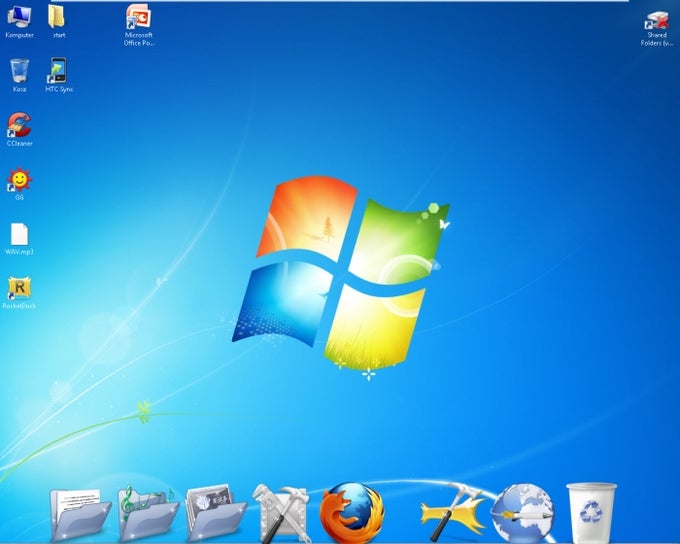Select the WAV.mp3 file icon
Screen dimensions: 680x544
click(19, 234)
